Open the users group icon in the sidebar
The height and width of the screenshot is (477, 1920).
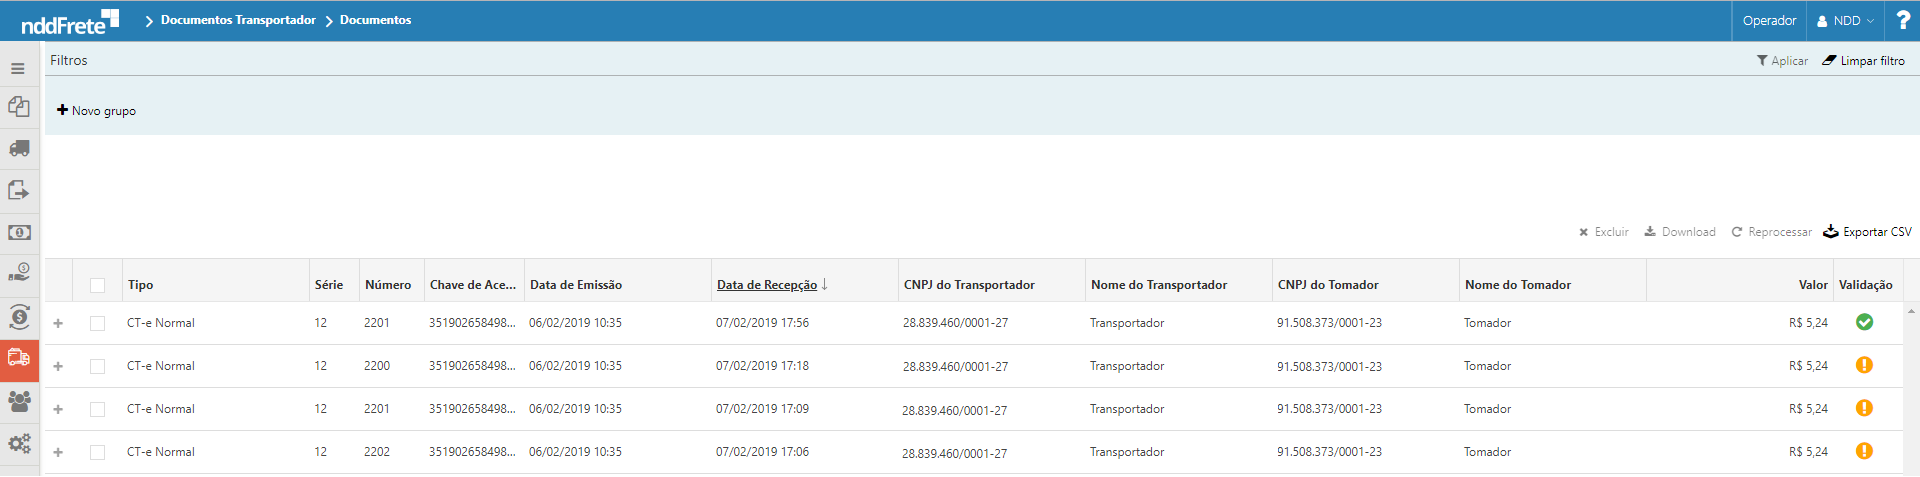[x=19, y=401]
